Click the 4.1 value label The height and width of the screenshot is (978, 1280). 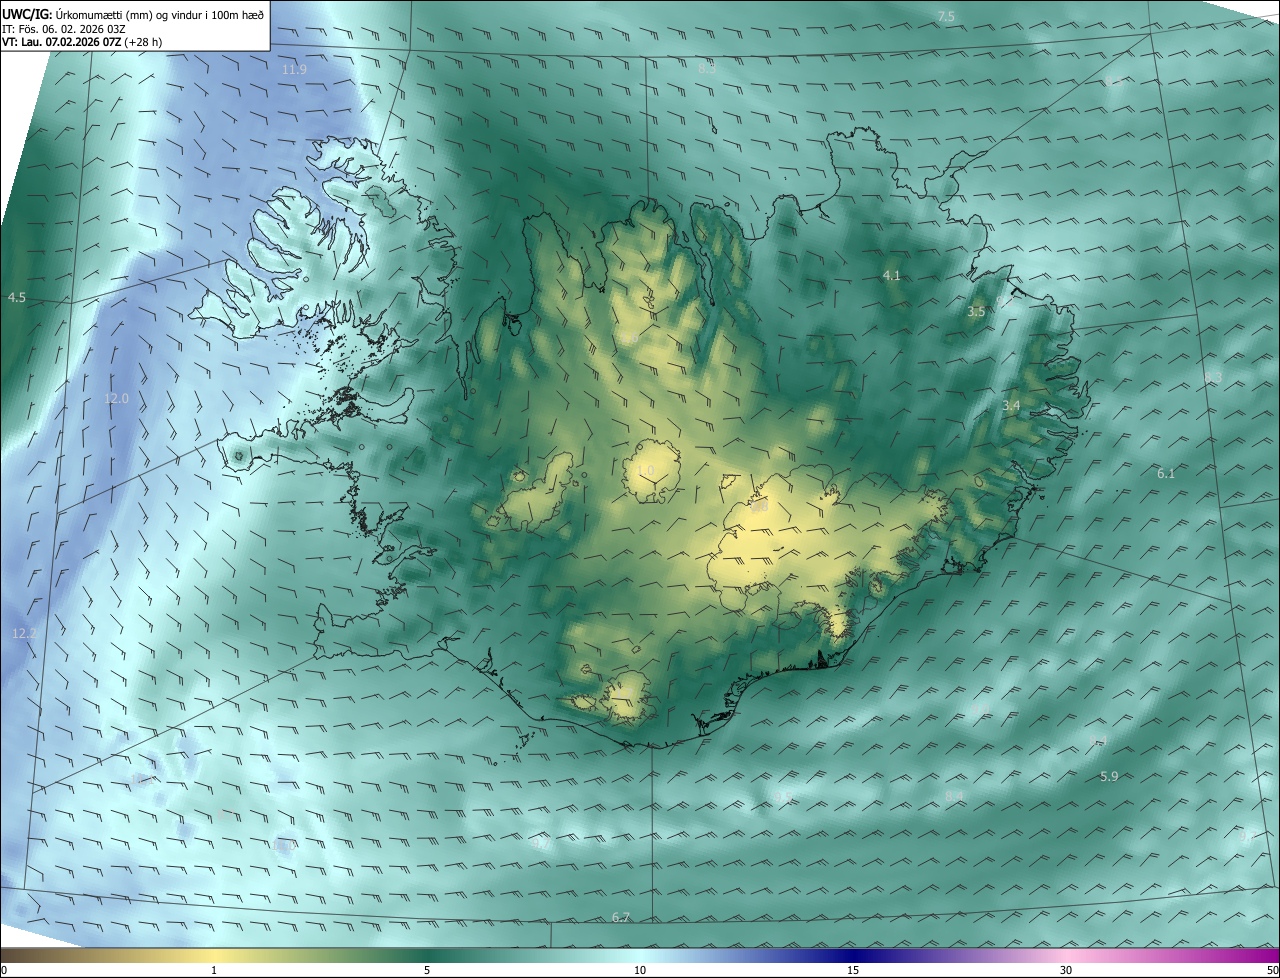click(x=891, y=275)
